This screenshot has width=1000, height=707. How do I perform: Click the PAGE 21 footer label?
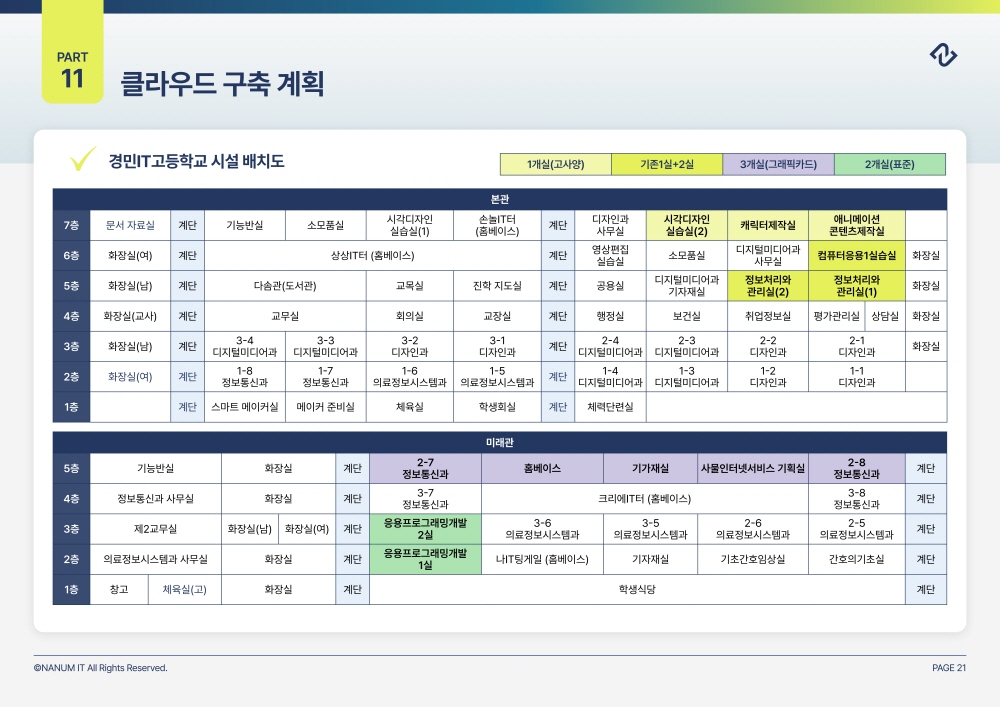pos(948,668)
